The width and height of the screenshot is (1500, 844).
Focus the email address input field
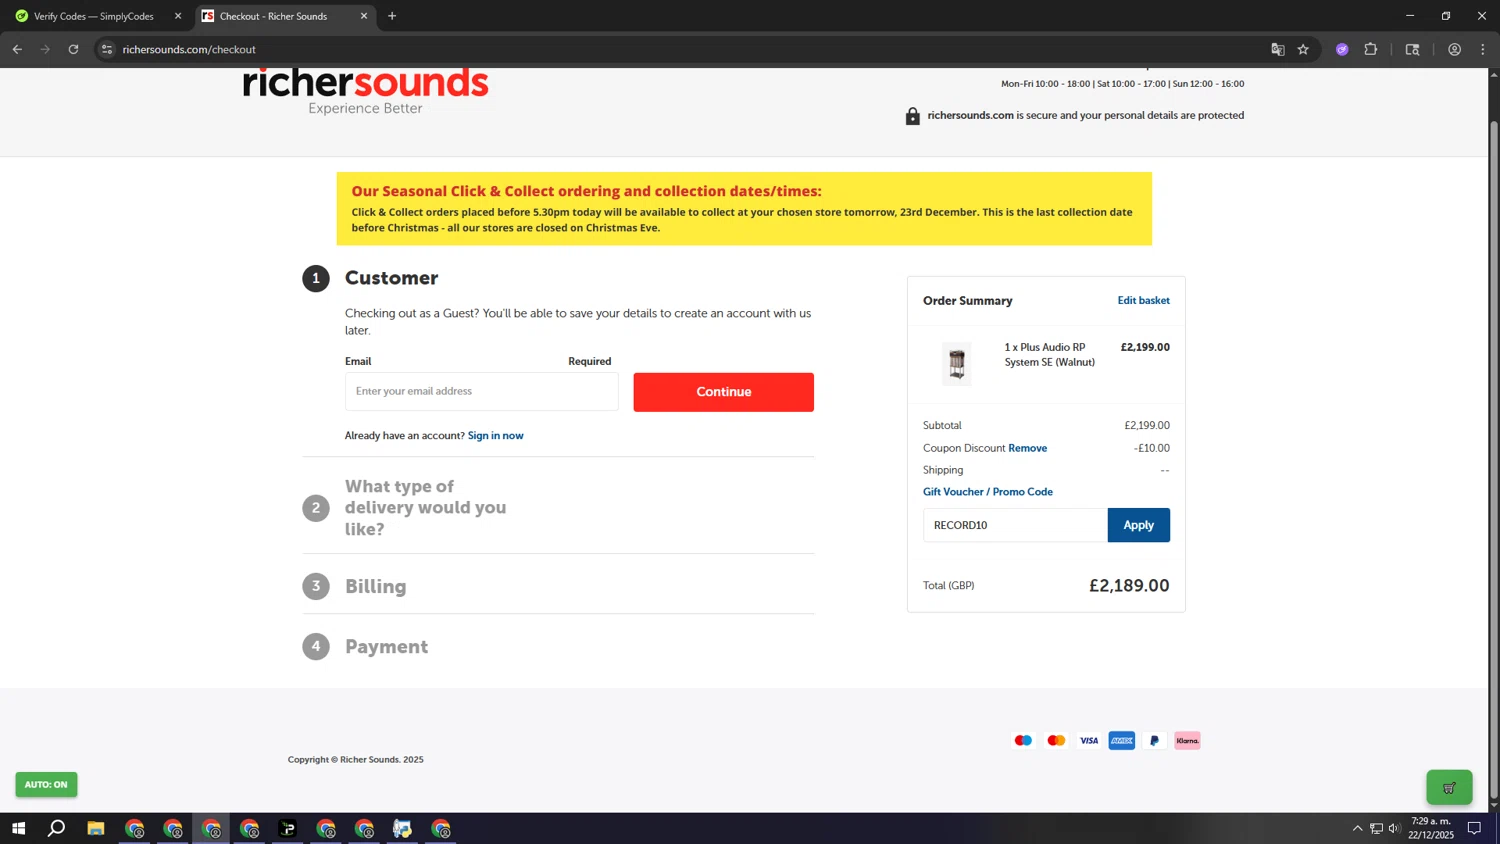481,391
